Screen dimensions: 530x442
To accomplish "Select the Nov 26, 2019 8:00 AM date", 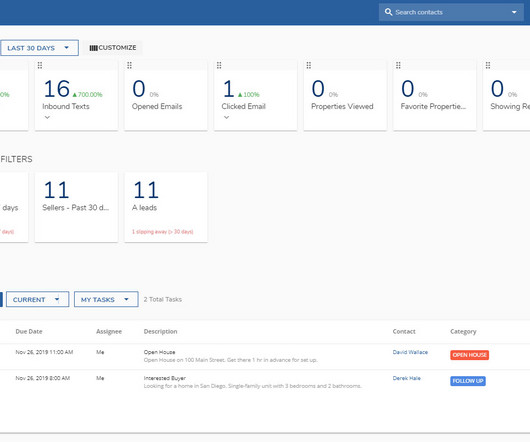I will pos(43,378).
